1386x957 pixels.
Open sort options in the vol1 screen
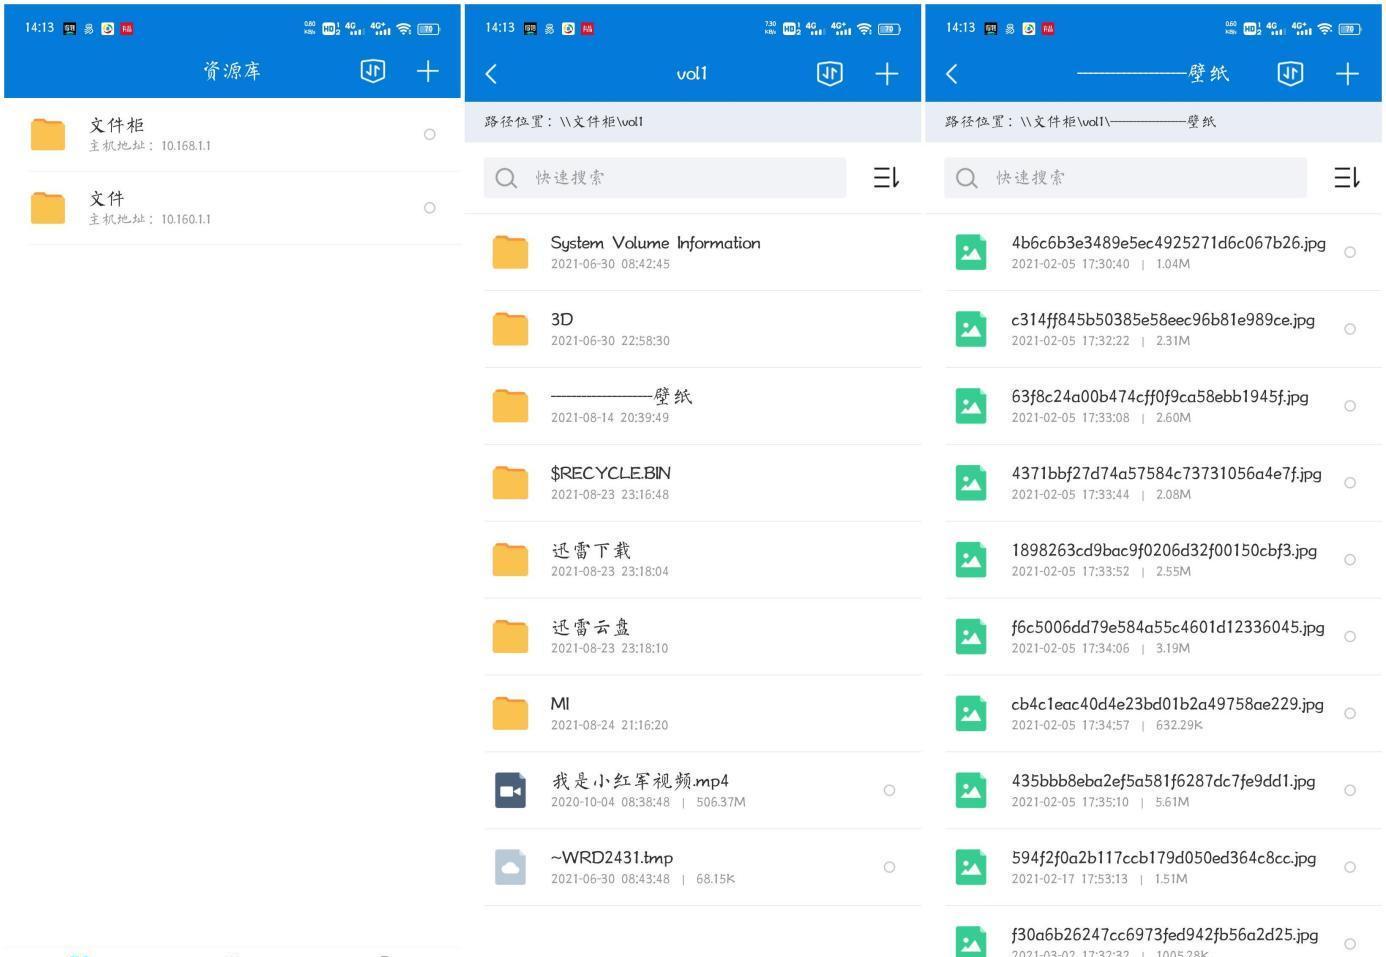point(886,177)
